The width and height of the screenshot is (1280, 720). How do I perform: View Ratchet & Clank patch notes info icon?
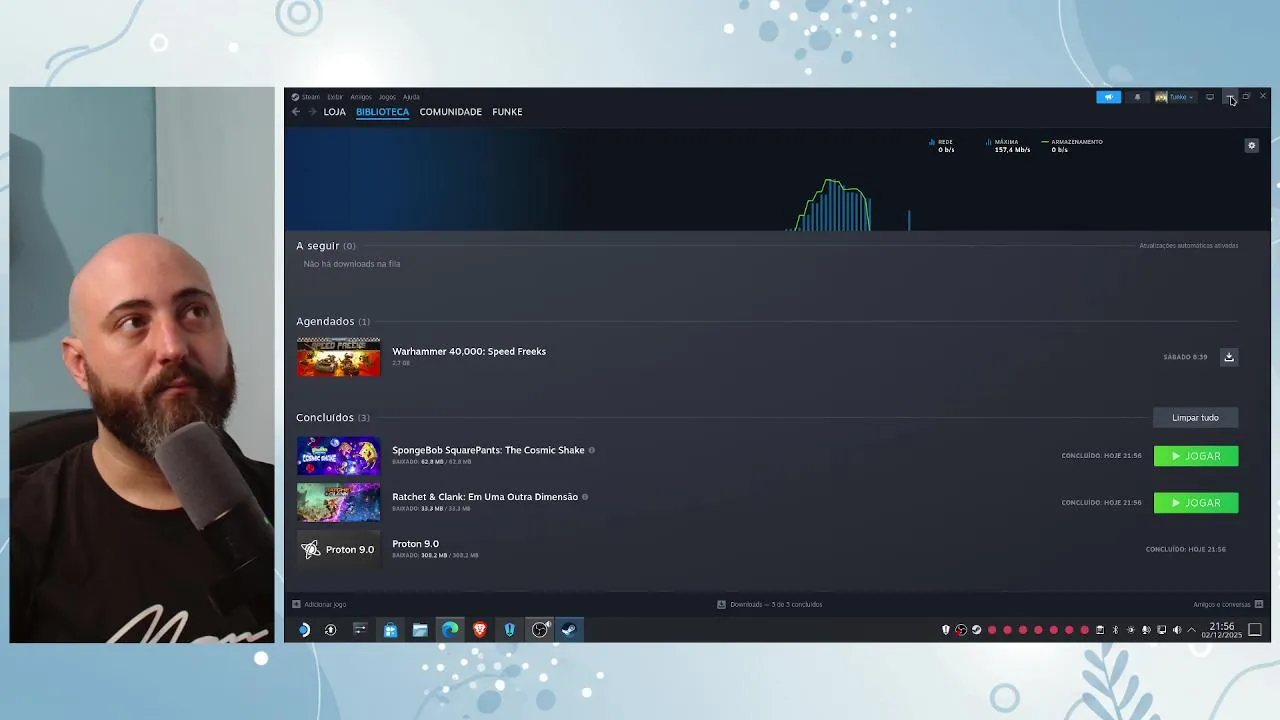585,497
